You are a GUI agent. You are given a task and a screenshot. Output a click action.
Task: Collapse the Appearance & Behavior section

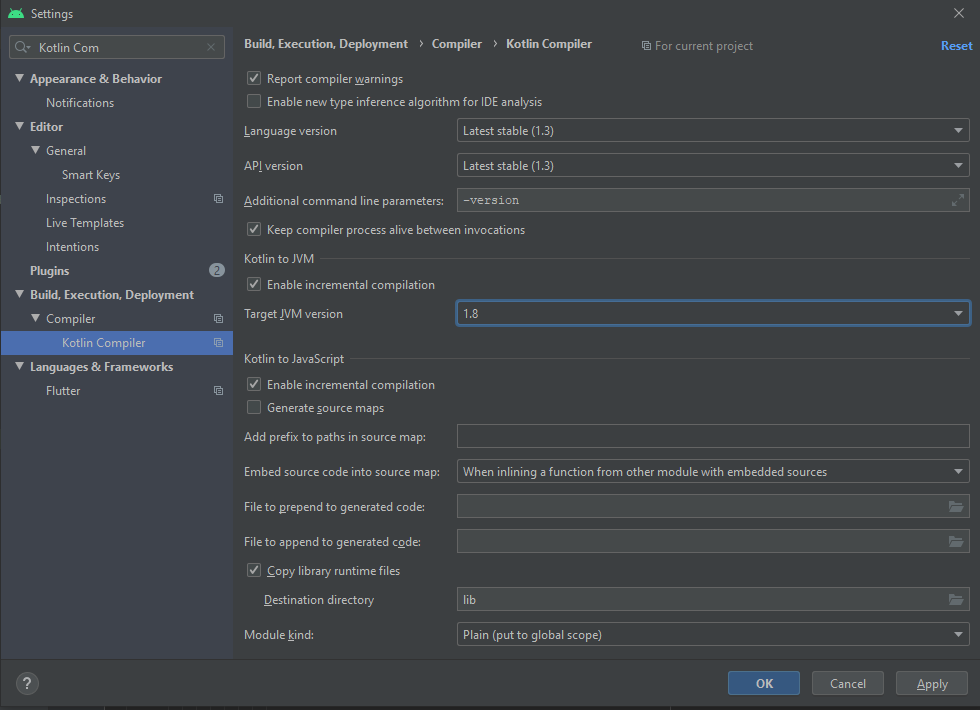pos(19,79)
